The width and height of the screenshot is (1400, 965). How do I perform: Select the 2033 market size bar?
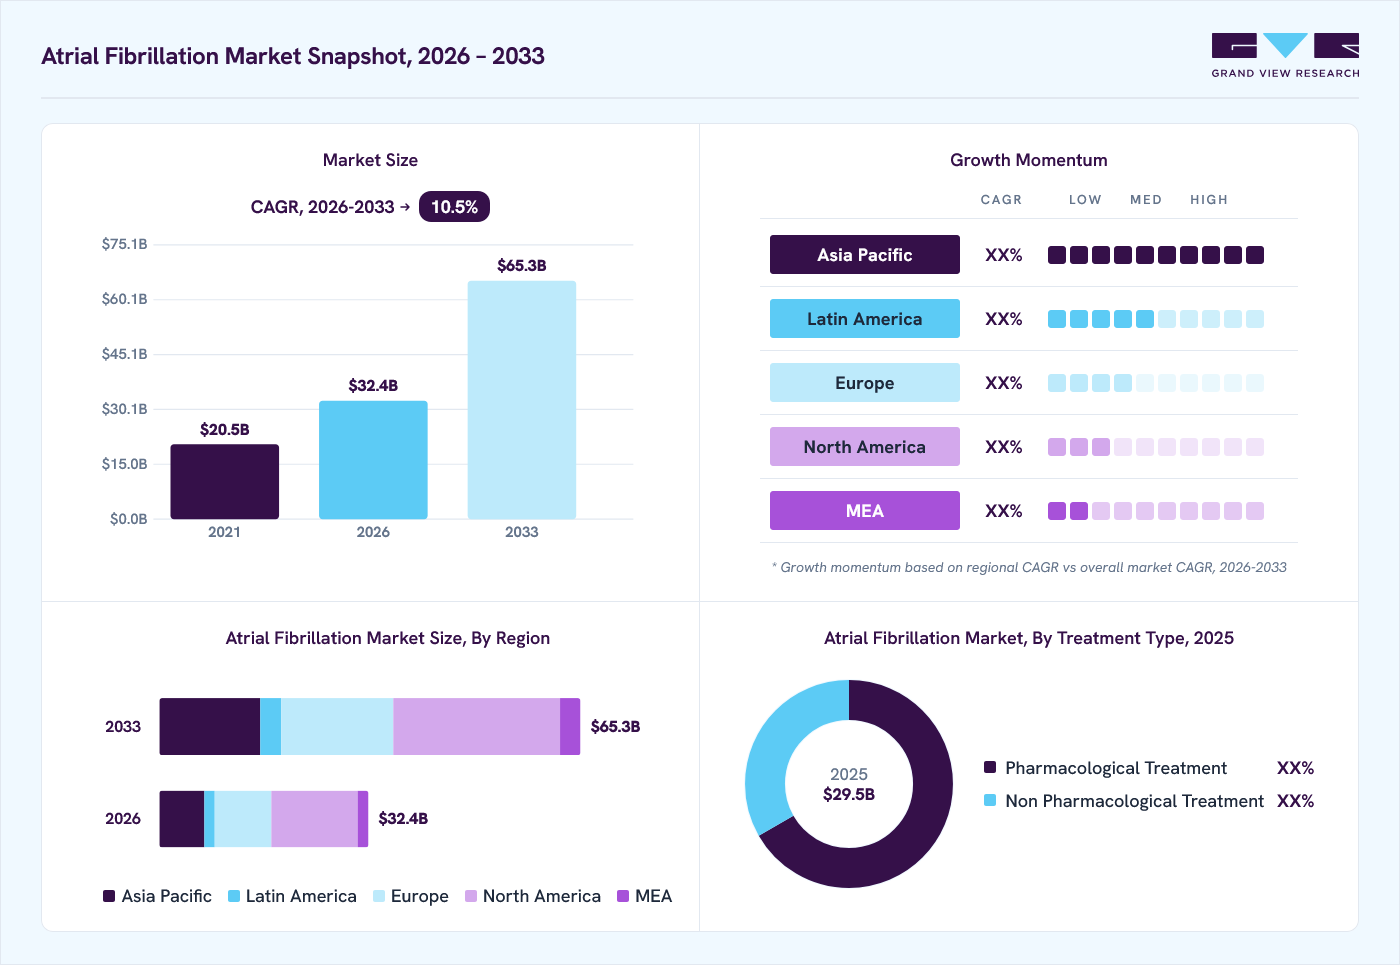(522, 400)
